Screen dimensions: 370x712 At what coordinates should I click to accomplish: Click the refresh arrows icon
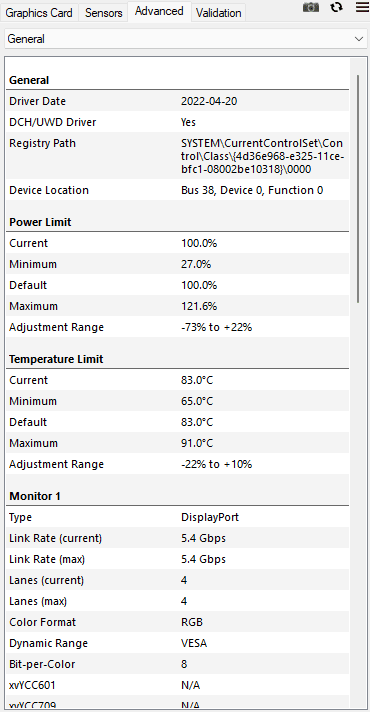coord(336,7)
